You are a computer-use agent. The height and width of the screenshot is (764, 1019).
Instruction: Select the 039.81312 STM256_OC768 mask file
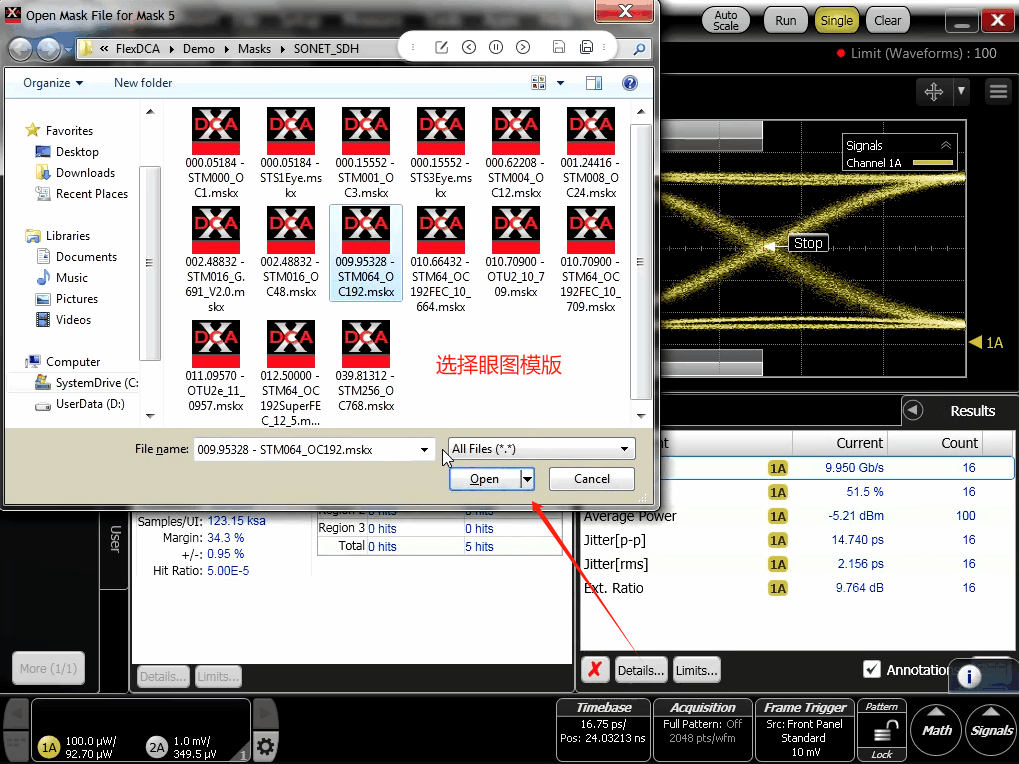[365, 368]
